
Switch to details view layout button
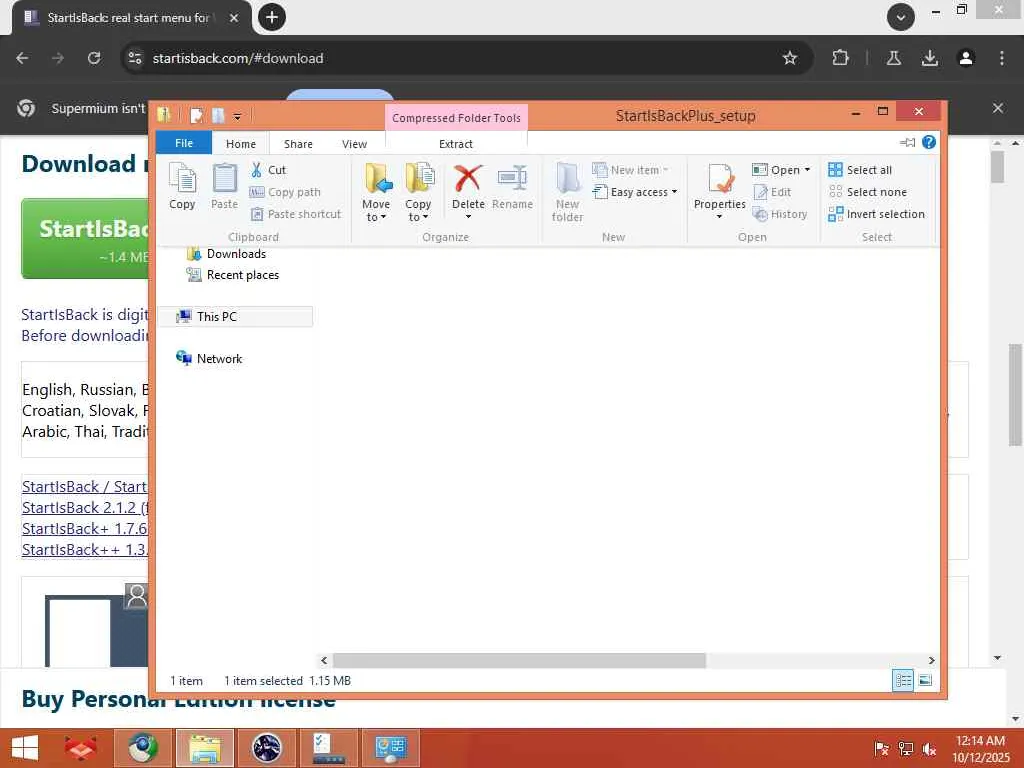tap(903, 680)
